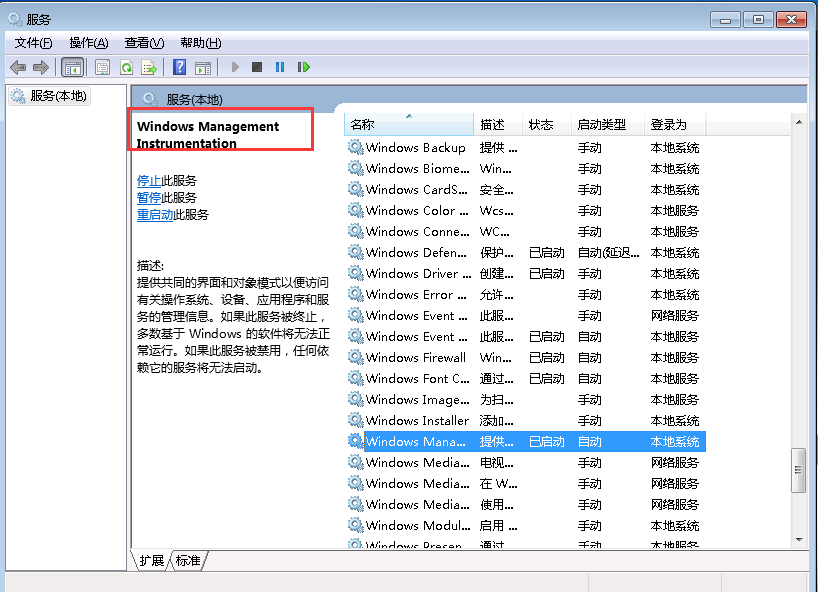Click the Export List toolbar icon

pos(149,67)
